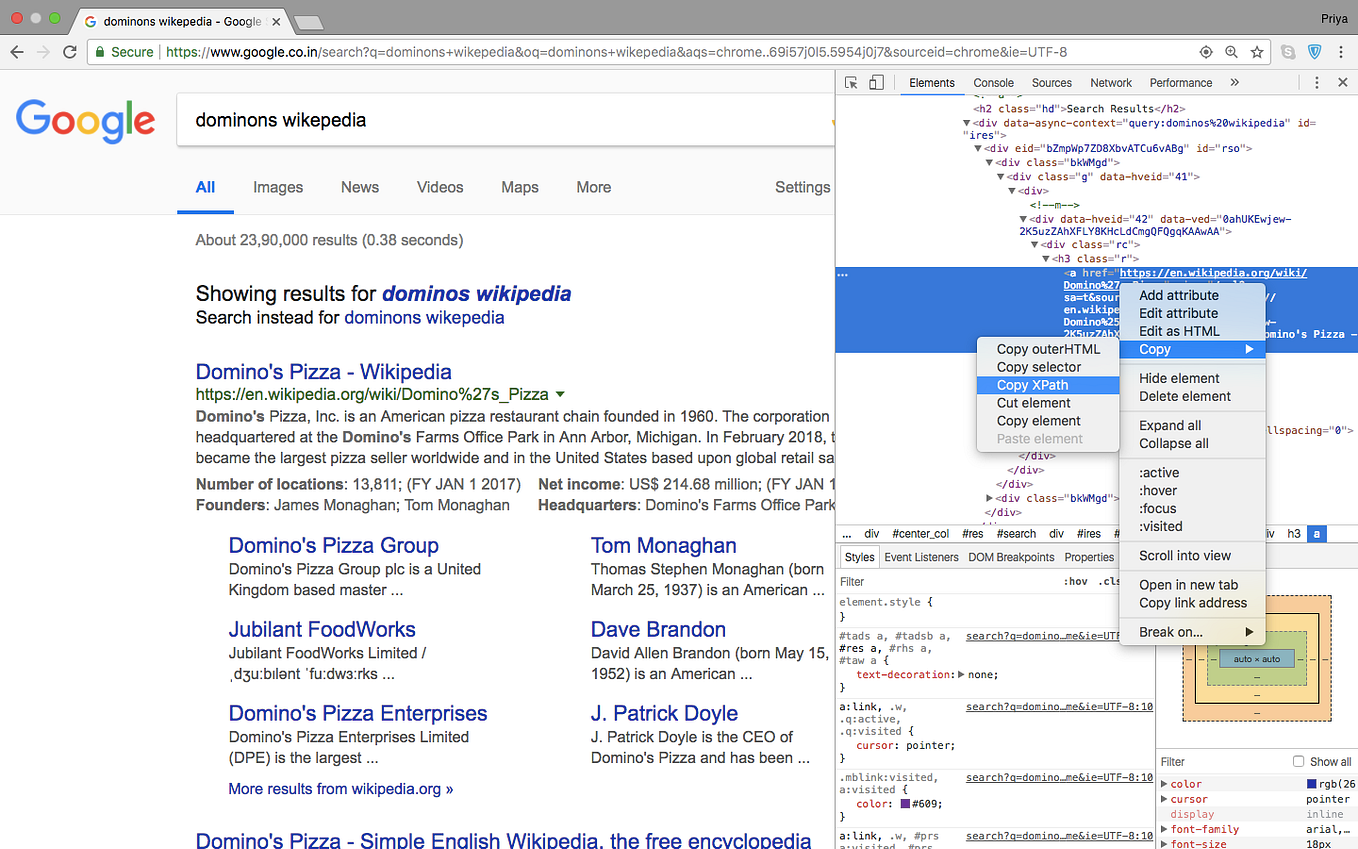The image size is (1358, 849).
Task: Collapse the div class="g" data-hveid="41" node
Action: (x=1000, y=176)
